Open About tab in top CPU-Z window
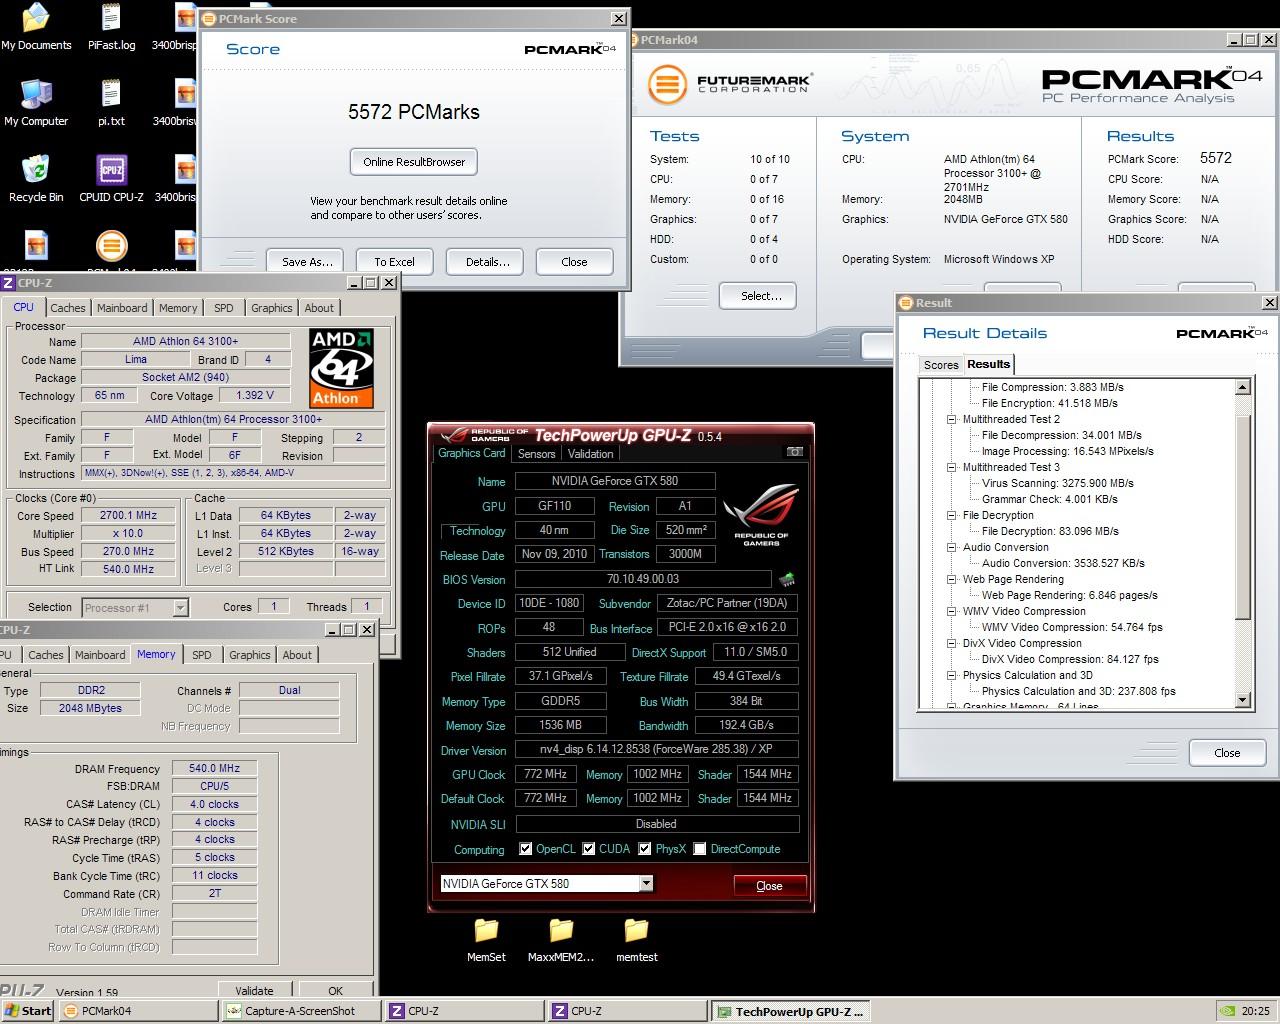The height and width of the screenshot is (1024, 1280). (x=319, y=308)
